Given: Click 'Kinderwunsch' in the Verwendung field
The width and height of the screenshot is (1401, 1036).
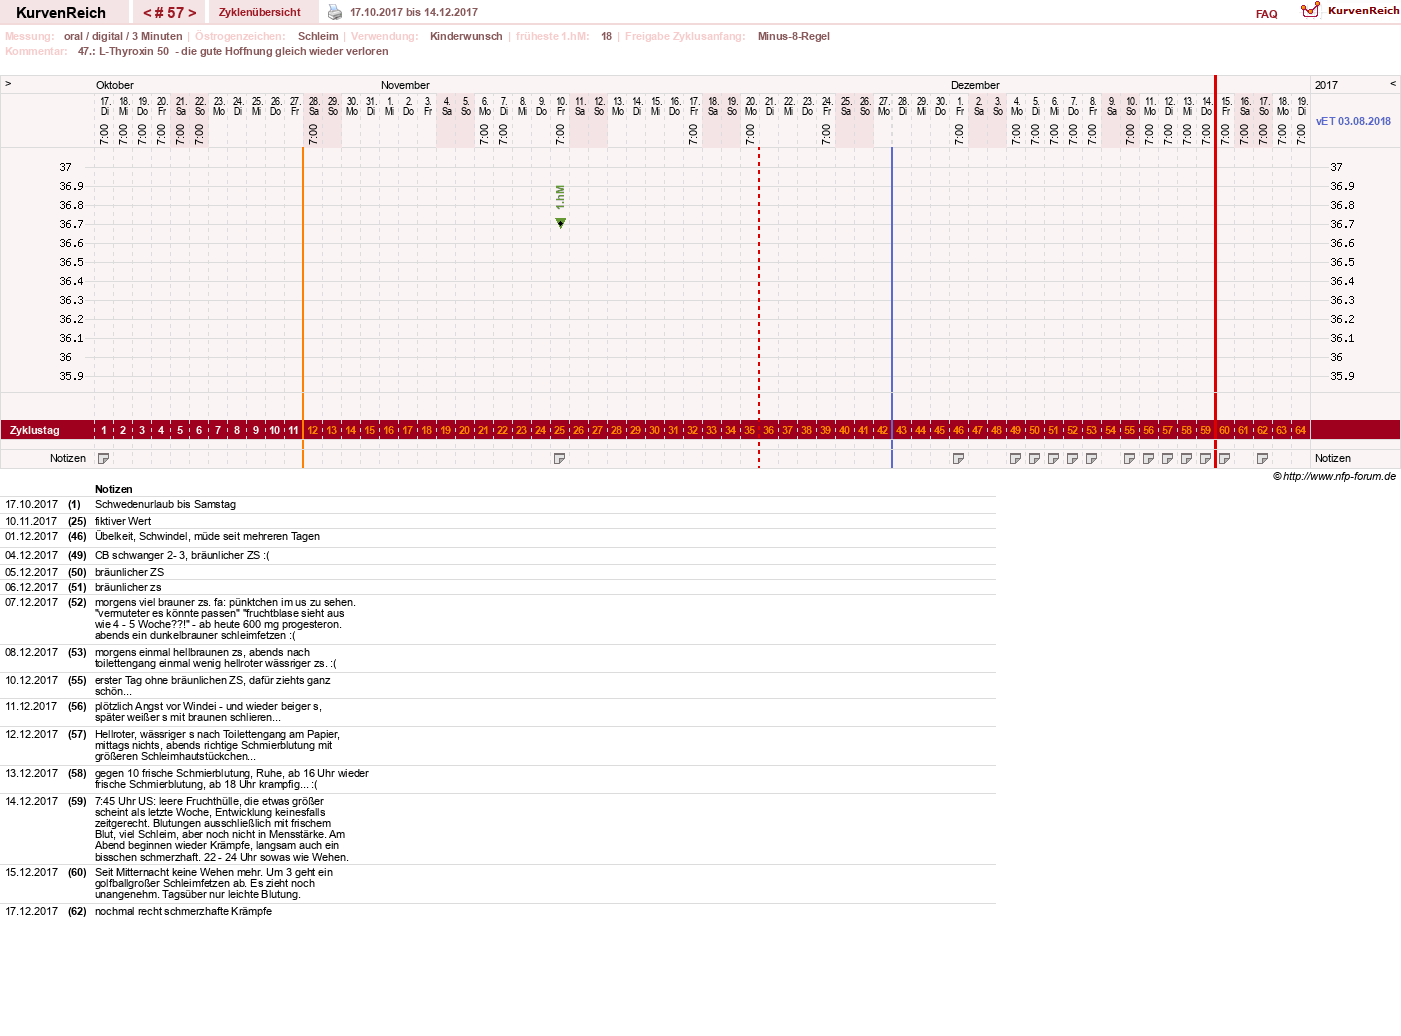Looking at the screenshot, I should coord(466,36).
